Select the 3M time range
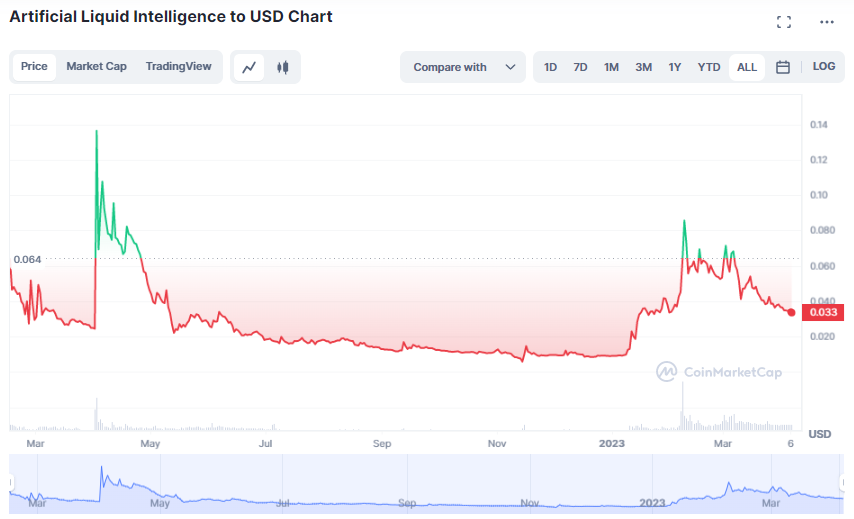This screenshot has width=854, height=519. coord(643,67)
